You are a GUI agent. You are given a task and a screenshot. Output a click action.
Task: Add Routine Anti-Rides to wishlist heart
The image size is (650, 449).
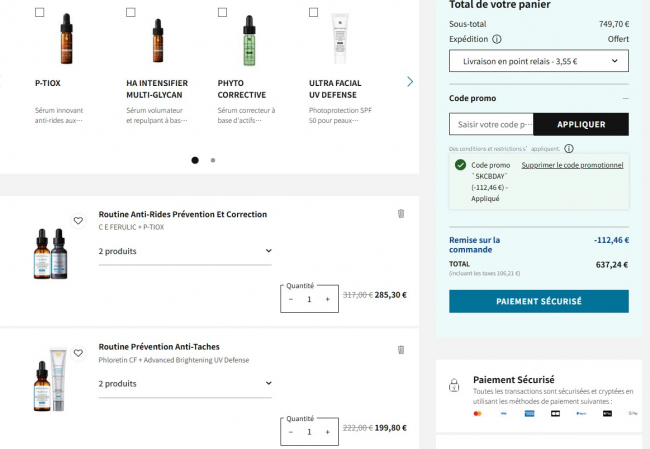[78, 220]
